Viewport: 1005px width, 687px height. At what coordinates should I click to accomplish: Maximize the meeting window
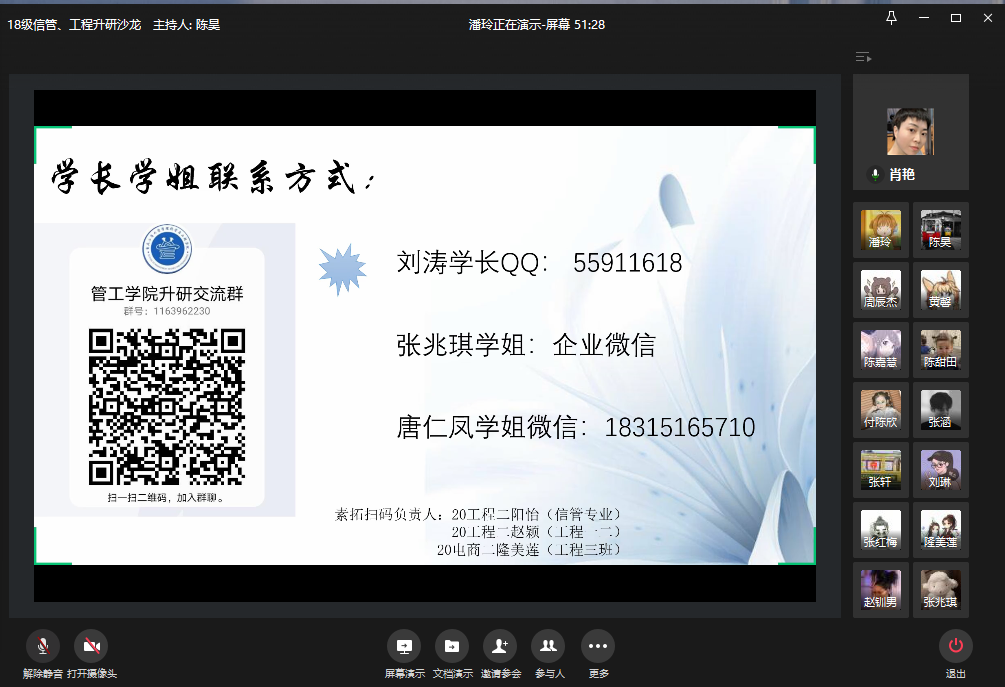click(955, 18)
